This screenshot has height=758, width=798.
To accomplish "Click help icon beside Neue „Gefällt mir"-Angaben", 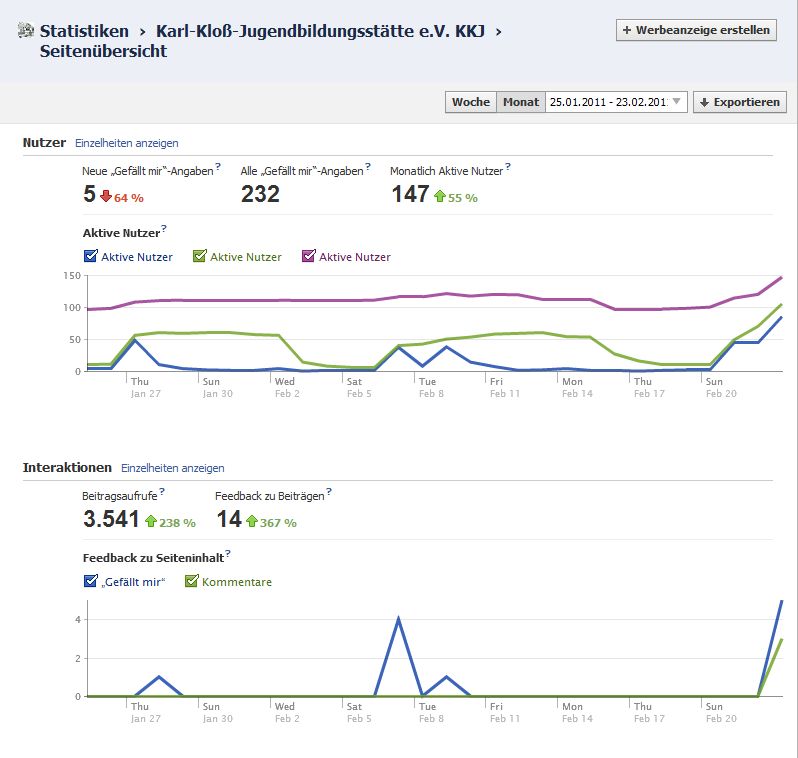I will (x=218, y=168).
